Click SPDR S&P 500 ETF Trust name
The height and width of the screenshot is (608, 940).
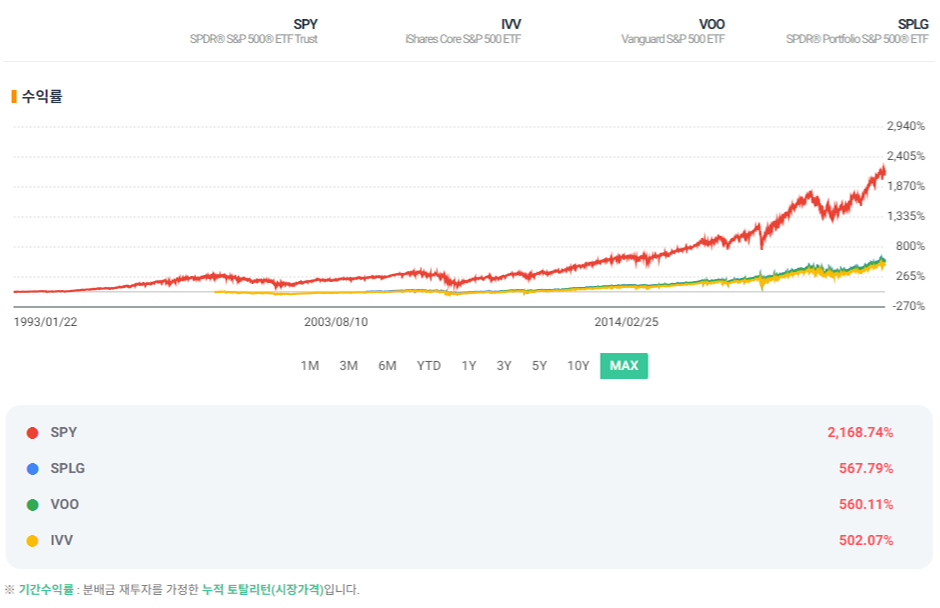point(254,39)
